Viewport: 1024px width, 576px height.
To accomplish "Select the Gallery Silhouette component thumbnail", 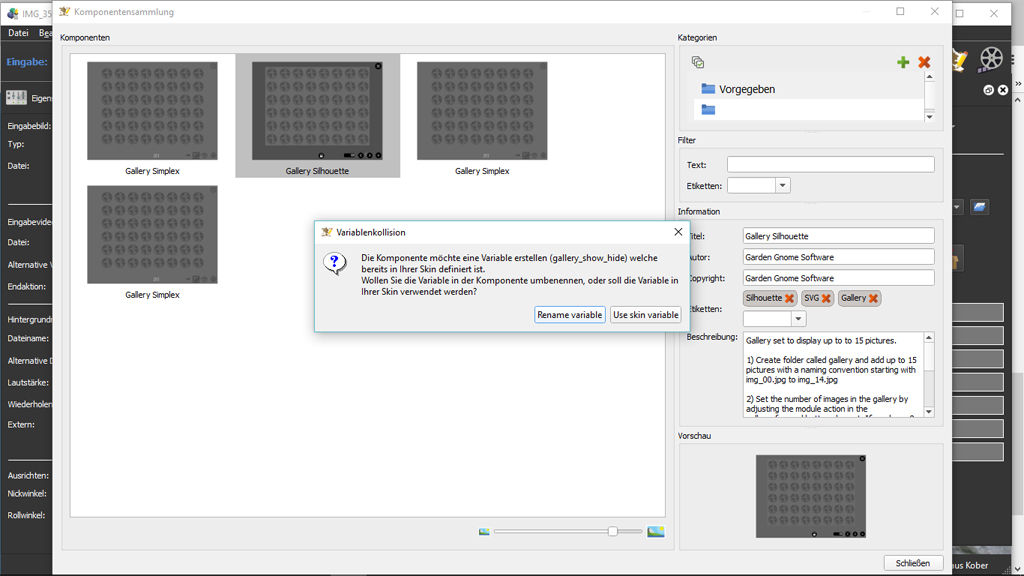I will pyautogui.click(x=317, y=112).
